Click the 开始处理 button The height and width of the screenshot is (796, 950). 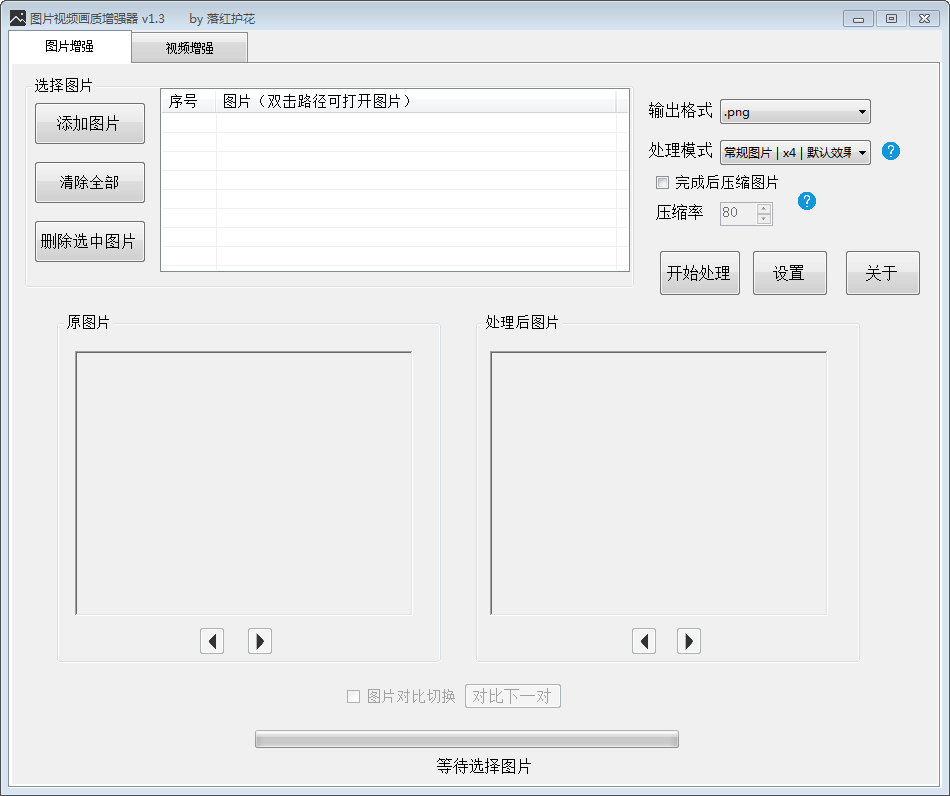click(699, 273)
